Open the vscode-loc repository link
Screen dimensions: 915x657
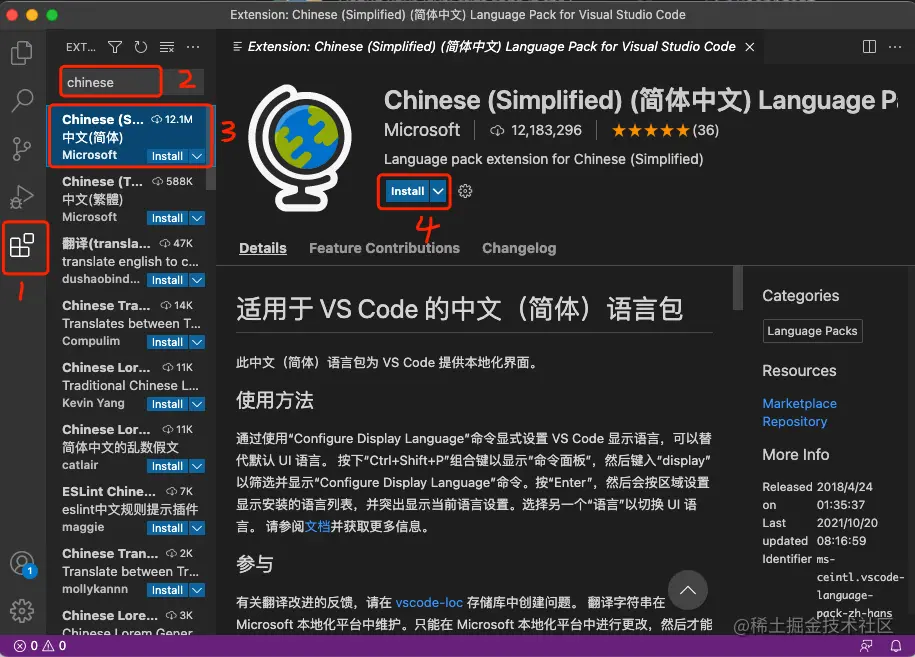pos(429,602)
